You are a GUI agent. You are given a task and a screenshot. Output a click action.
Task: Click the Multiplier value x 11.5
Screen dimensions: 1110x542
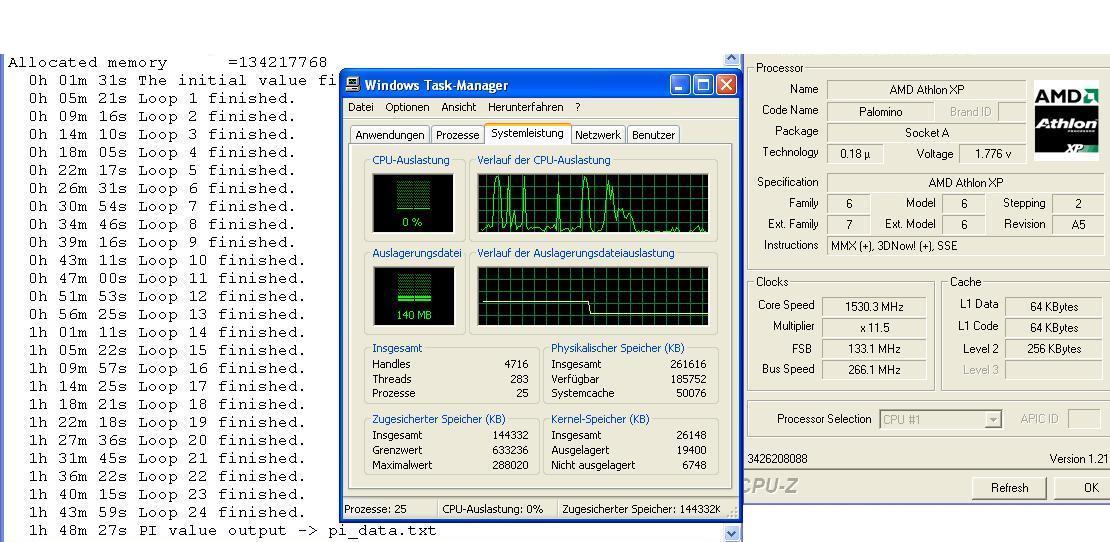click(874, 328)
